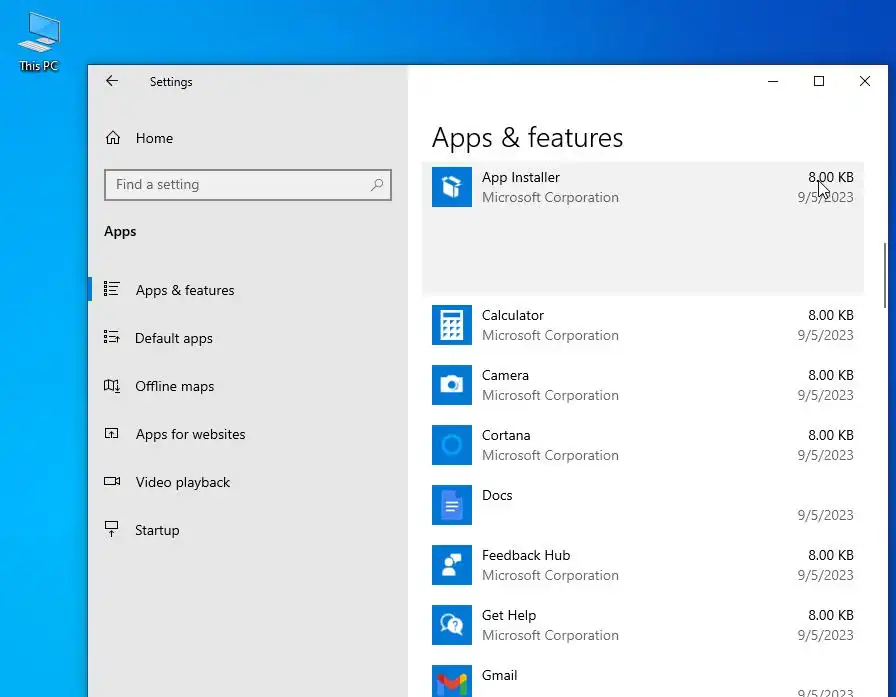Screen dimensions: 896x697
Task: Click the Apps & features list icon
Action: coord(111,289)
